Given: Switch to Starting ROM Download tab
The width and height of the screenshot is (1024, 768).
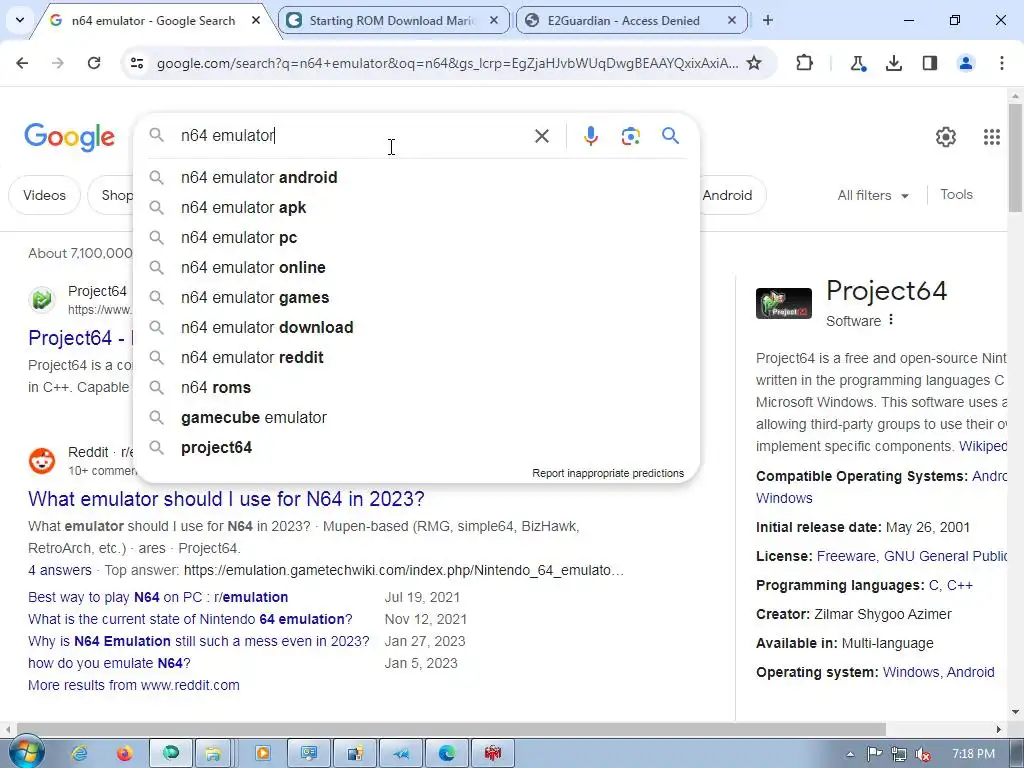Looking at the screenshot, I should click(393, 20).
